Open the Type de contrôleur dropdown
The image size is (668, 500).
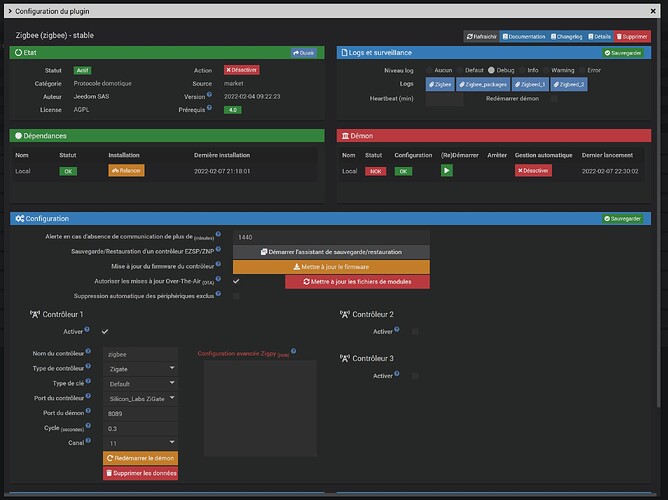click(141, 368)
